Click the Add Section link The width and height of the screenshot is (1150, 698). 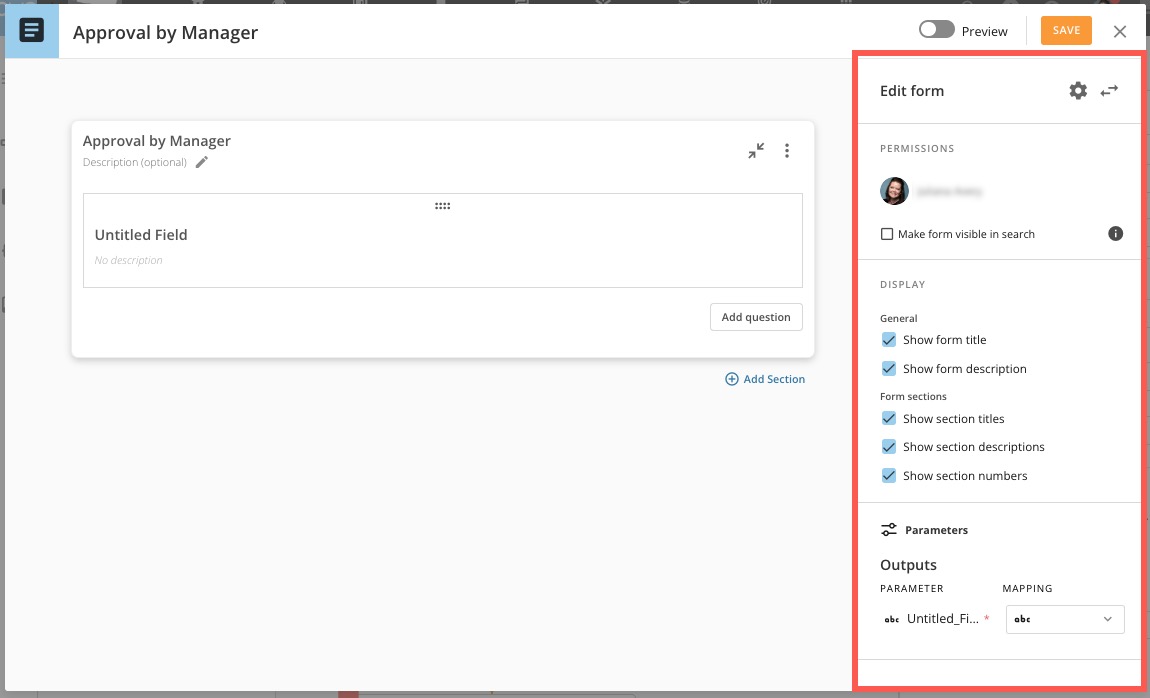[x=765, y=379]
